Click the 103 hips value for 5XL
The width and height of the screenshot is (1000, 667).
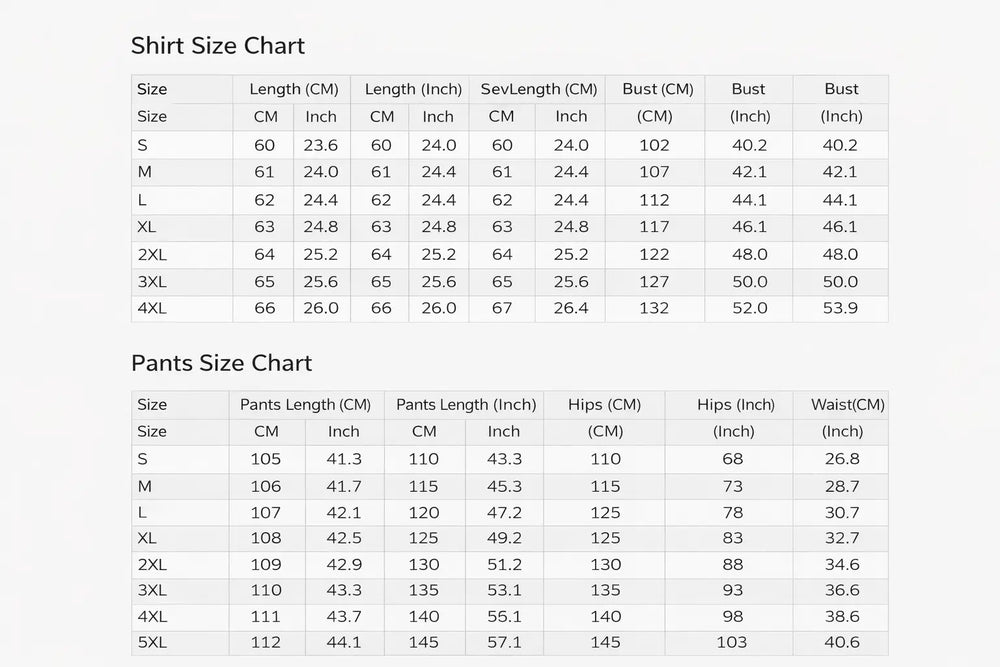click(x=733, y=643)
